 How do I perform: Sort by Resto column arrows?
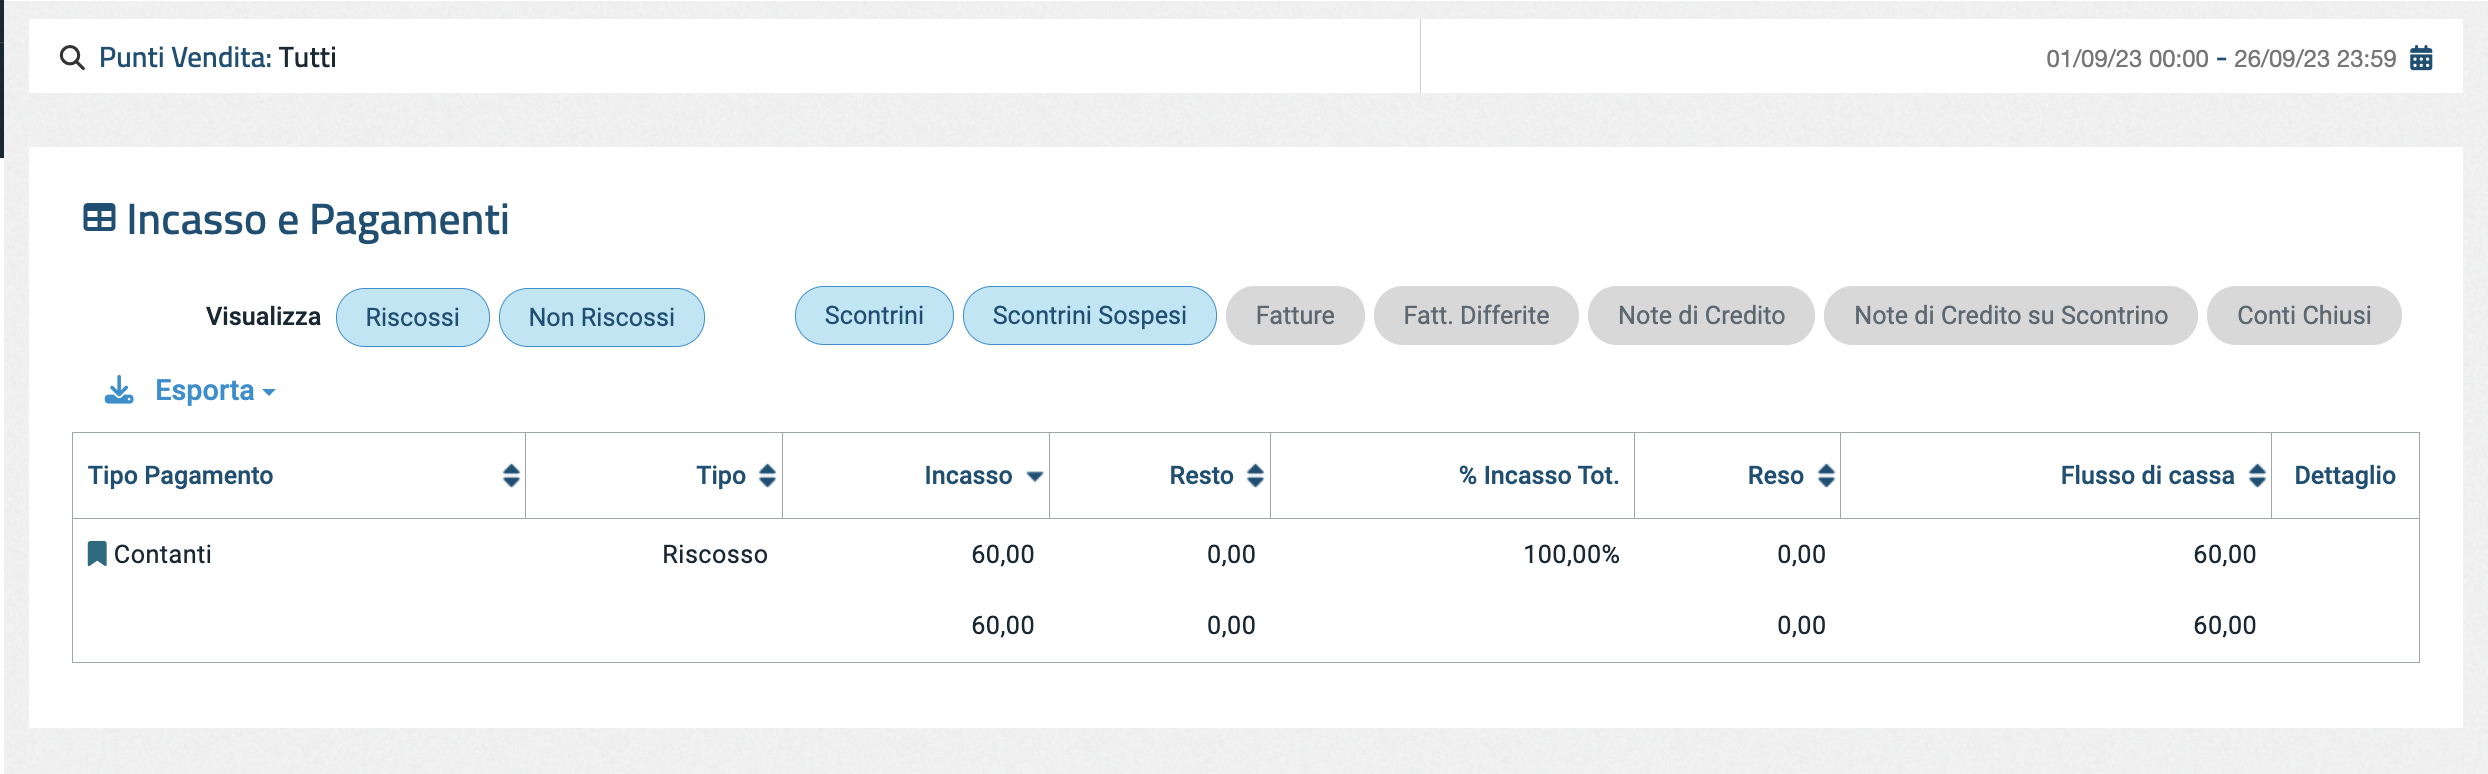click(1255, 476)
